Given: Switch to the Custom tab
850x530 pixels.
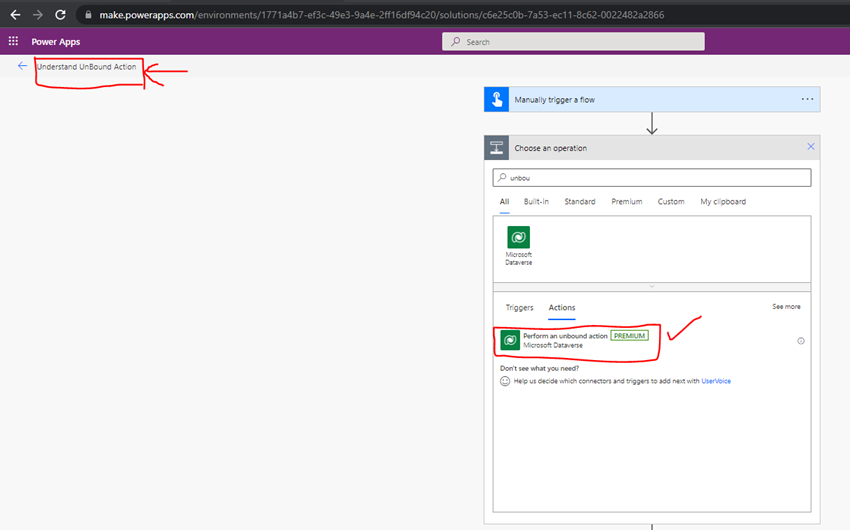Looking at the screenshot, I should point(671,202).
